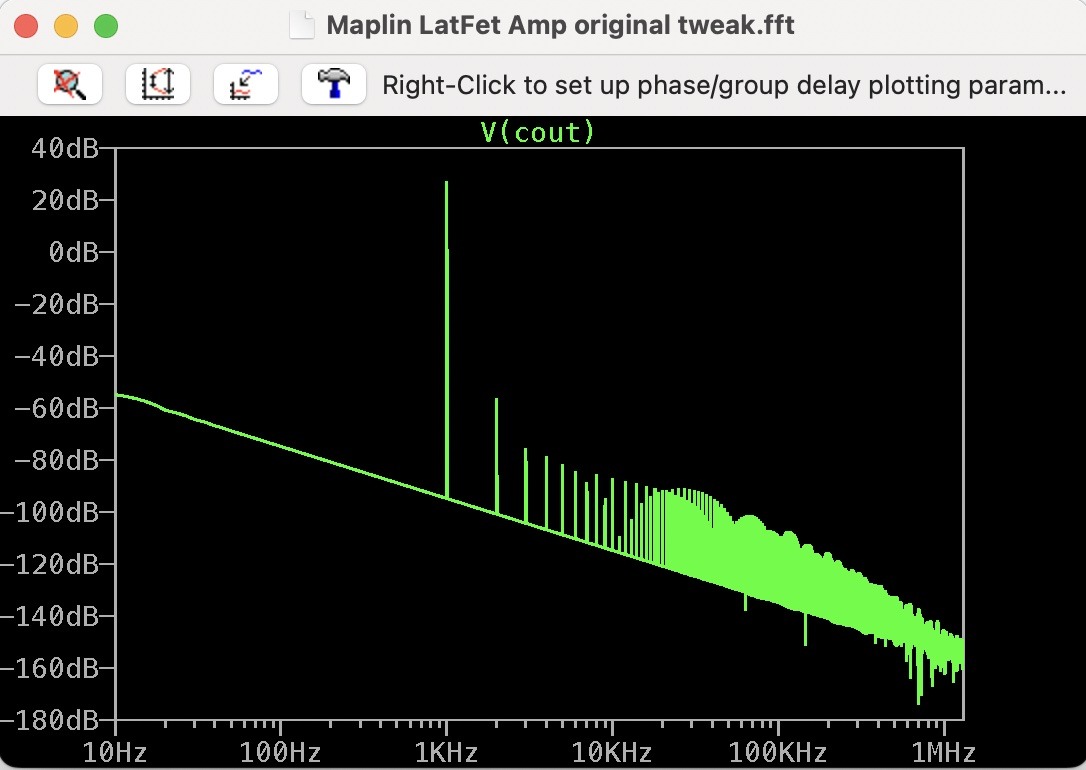
Task: Click the -20dB vertical axis label
Action: coord(57,304)
